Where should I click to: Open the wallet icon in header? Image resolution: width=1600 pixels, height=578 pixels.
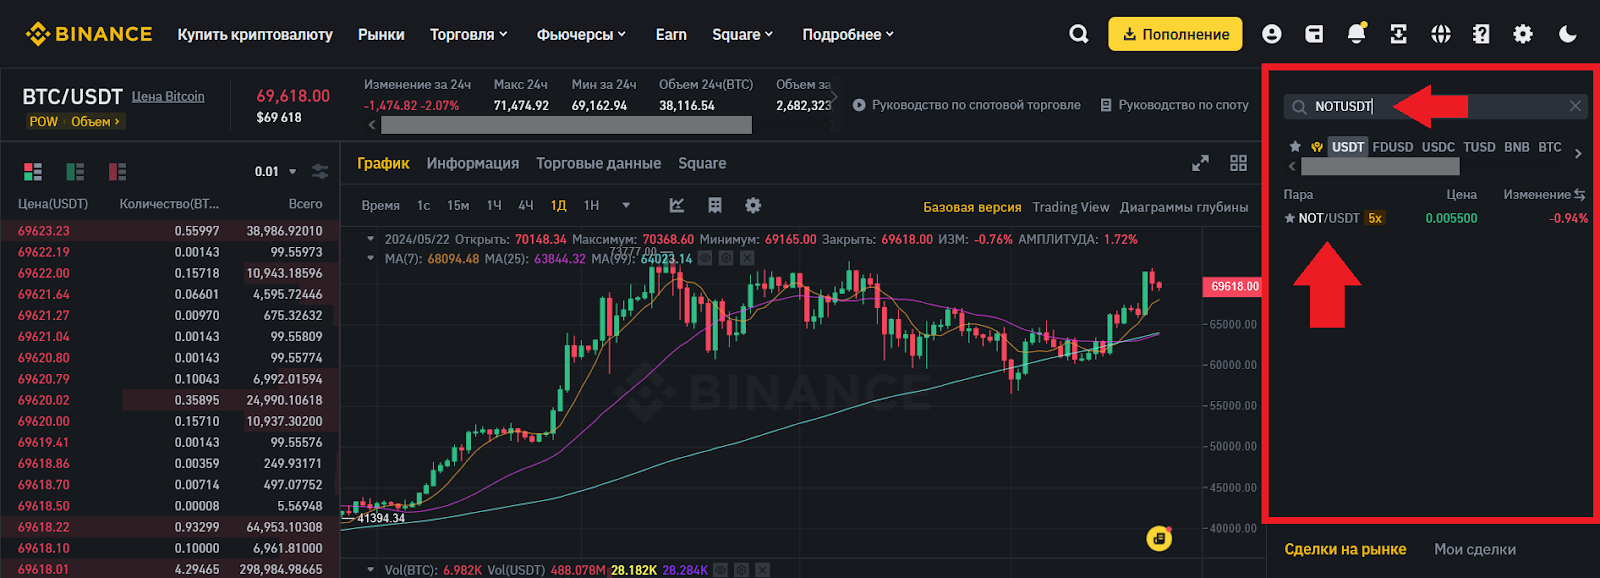[1314, 34]
